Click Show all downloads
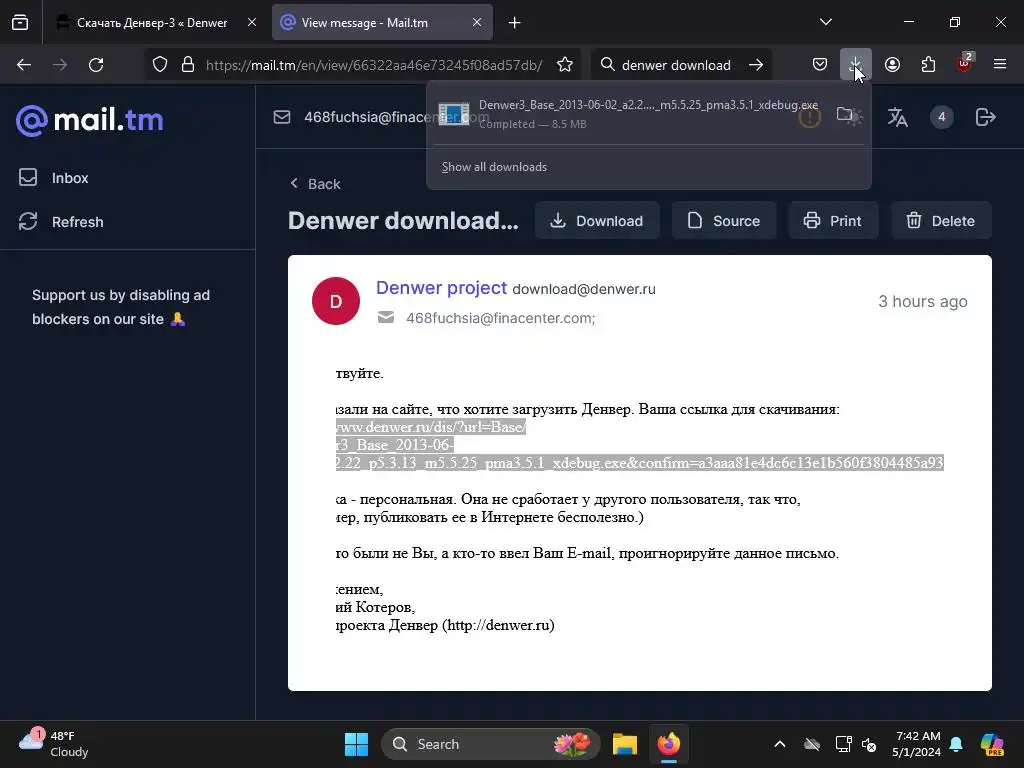This screenshot has width=1024, height=768. click(x=494, y=167)
